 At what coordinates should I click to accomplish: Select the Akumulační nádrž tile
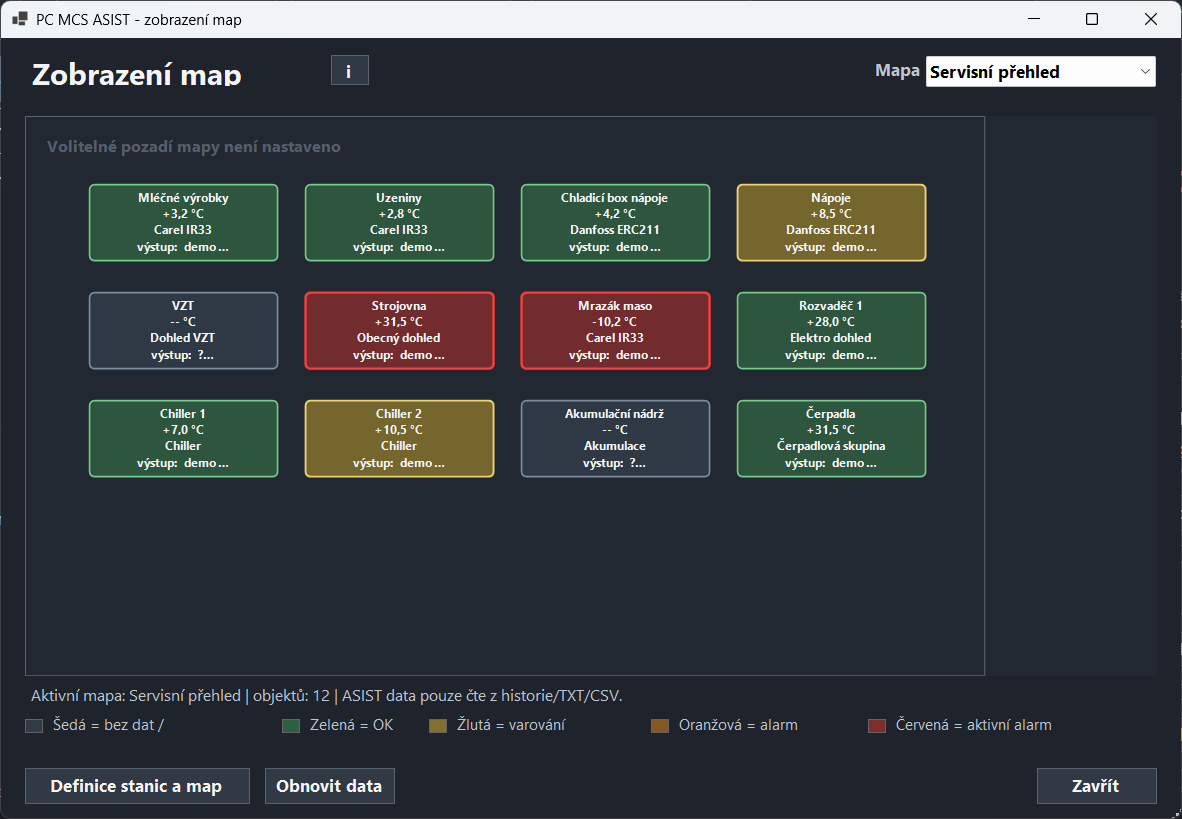[615, 438]
